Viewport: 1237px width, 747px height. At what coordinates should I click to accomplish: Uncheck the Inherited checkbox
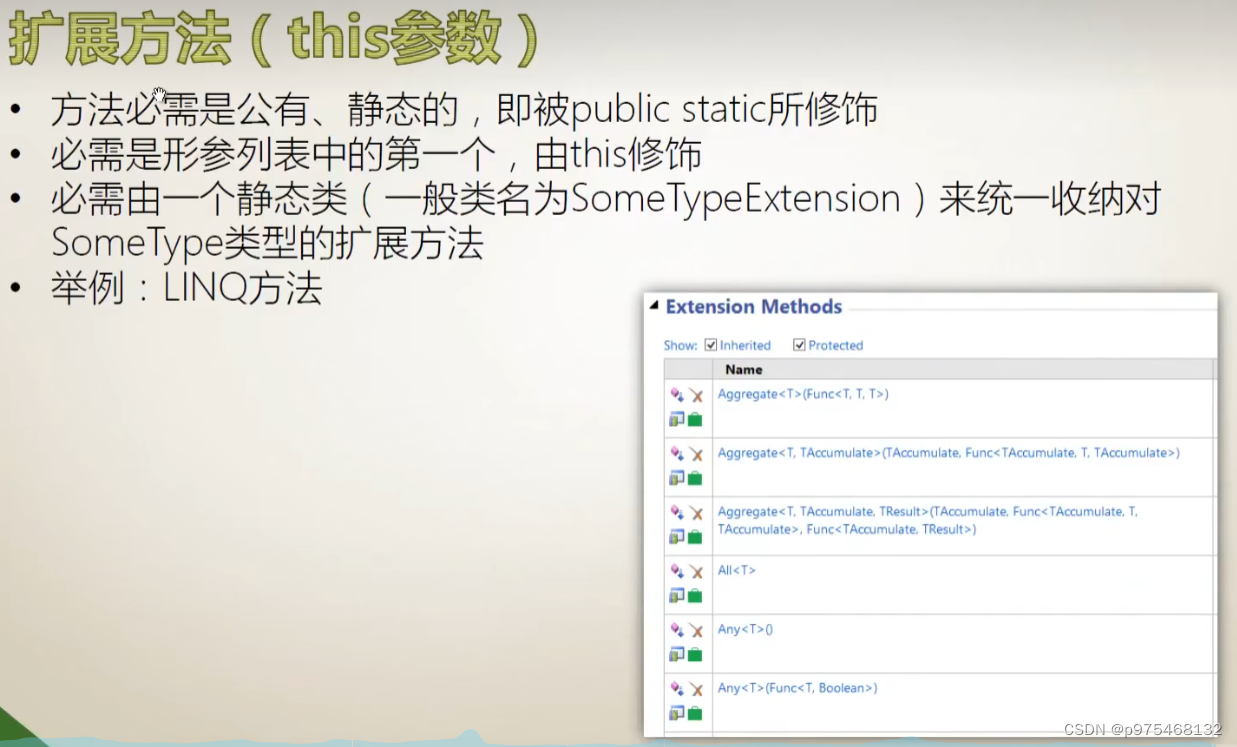(x=711, y=345)
